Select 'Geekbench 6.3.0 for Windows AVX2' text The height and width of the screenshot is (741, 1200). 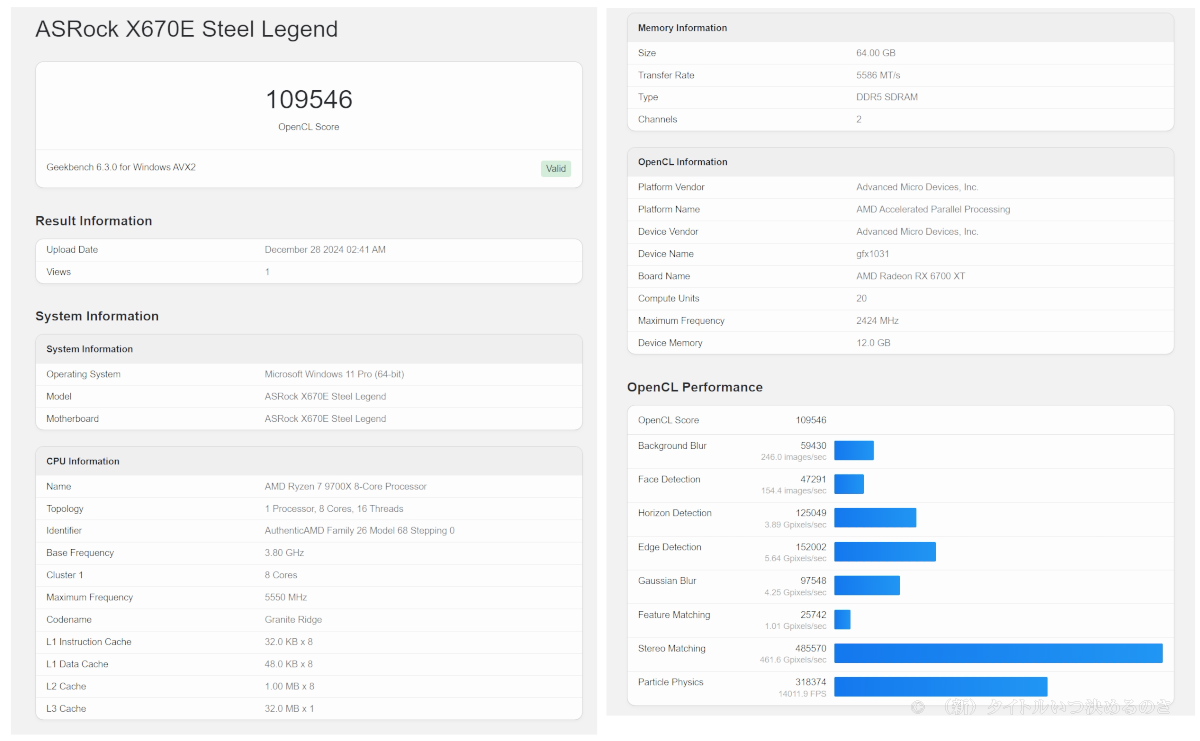coord(121,167)
